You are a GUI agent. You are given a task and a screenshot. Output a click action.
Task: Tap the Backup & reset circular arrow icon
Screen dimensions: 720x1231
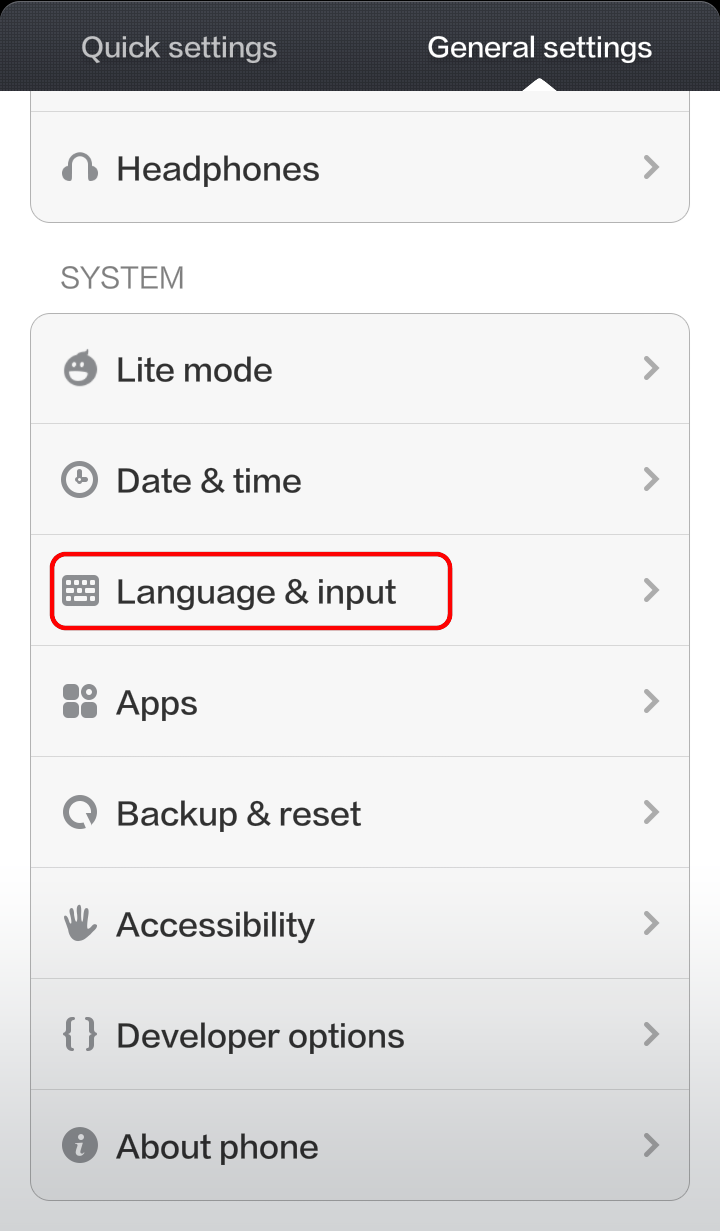tap(80, 813)
